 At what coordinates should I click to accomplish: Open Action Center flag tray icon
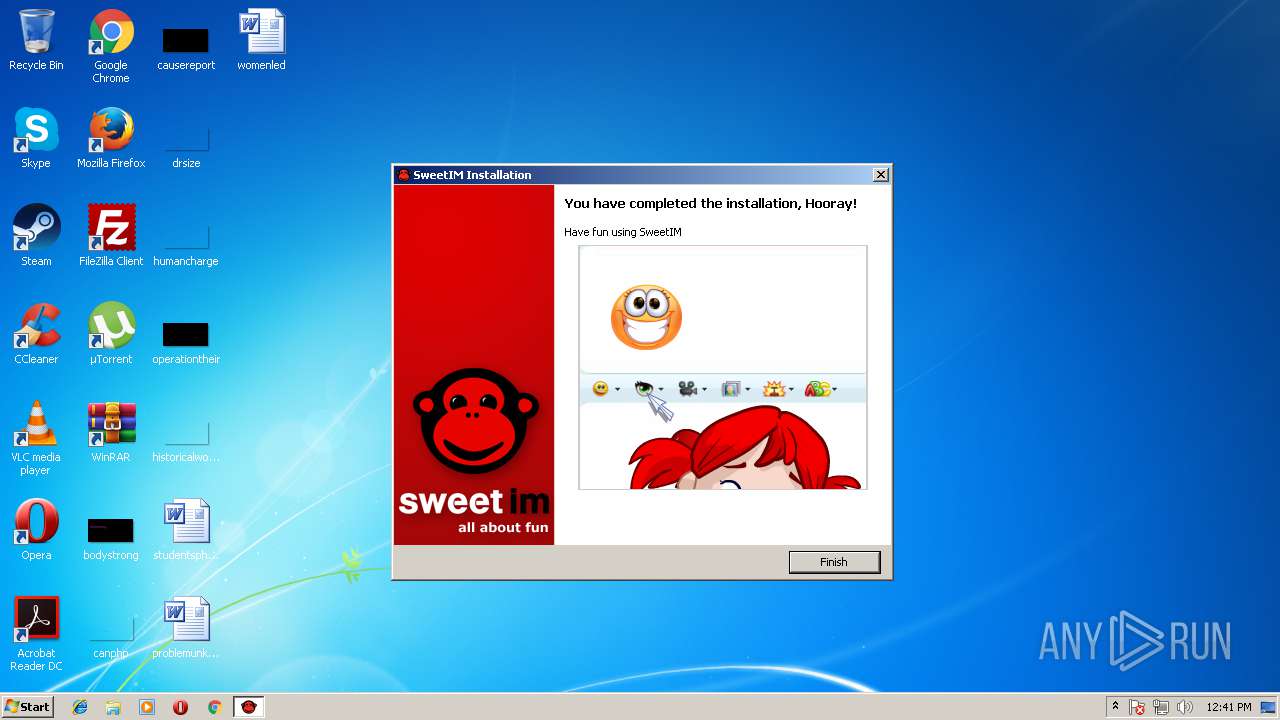(1138, 707)
